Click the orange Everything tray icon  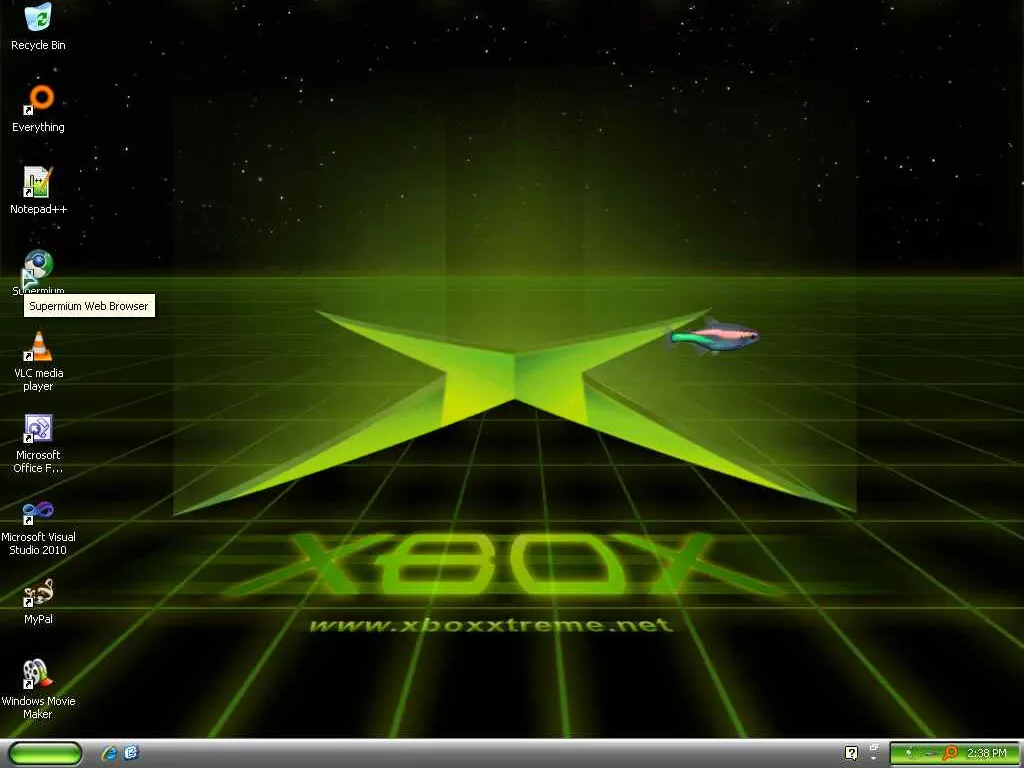[950, 754]
